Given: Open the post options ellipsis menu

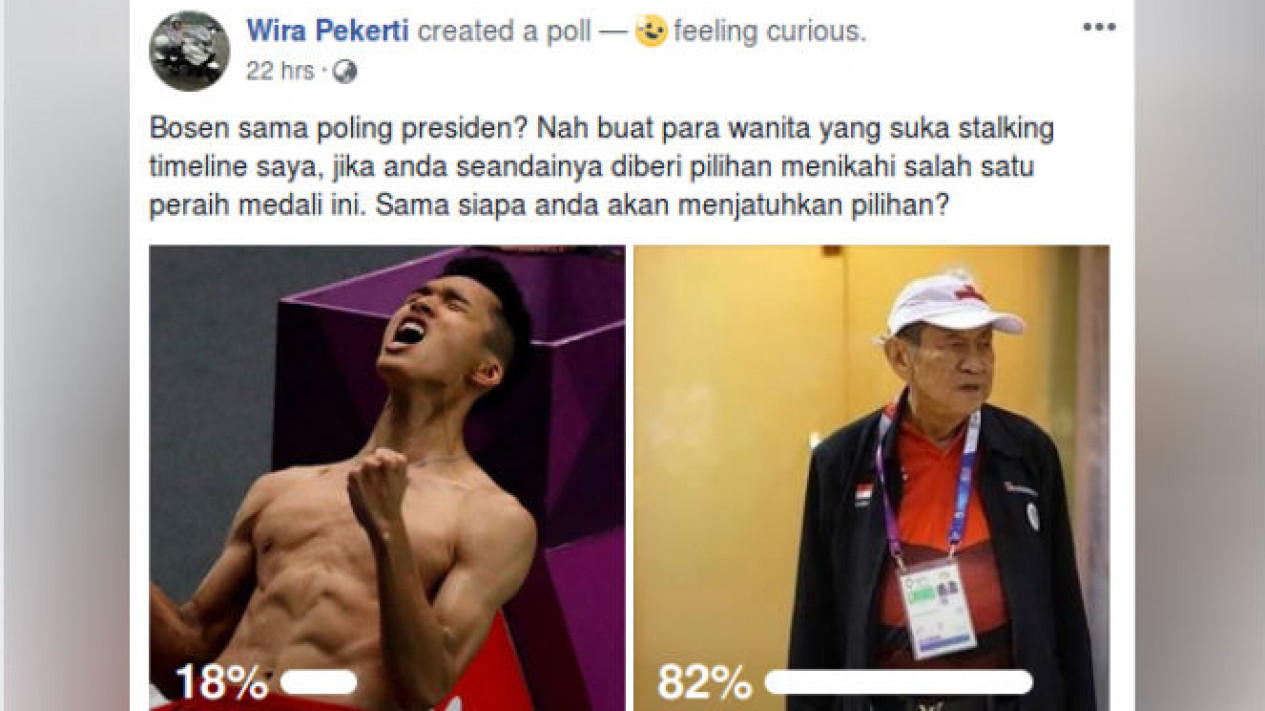Looking at the screenshot, I should point(1098,28).
